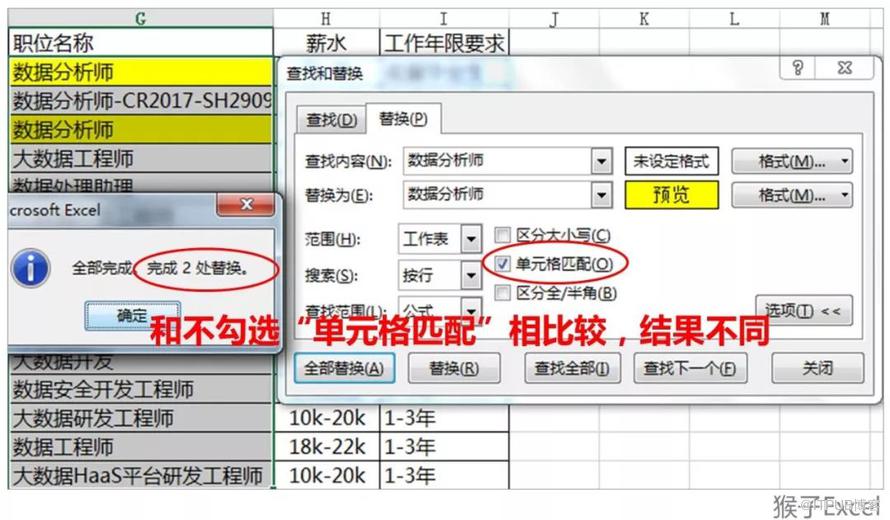Click the blue information icon in message box
This screenshot has height=520, width=890.
[31, 268]
